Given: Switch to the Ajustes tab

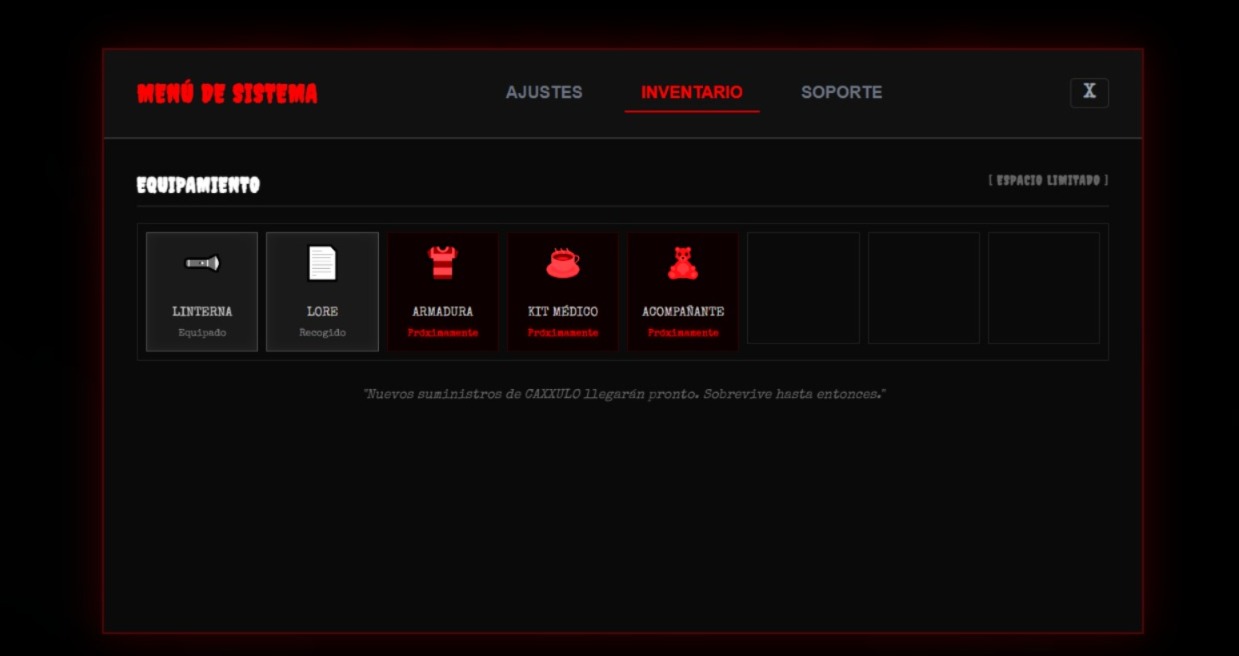Looking at the screenshot, I should click(544, 92).
